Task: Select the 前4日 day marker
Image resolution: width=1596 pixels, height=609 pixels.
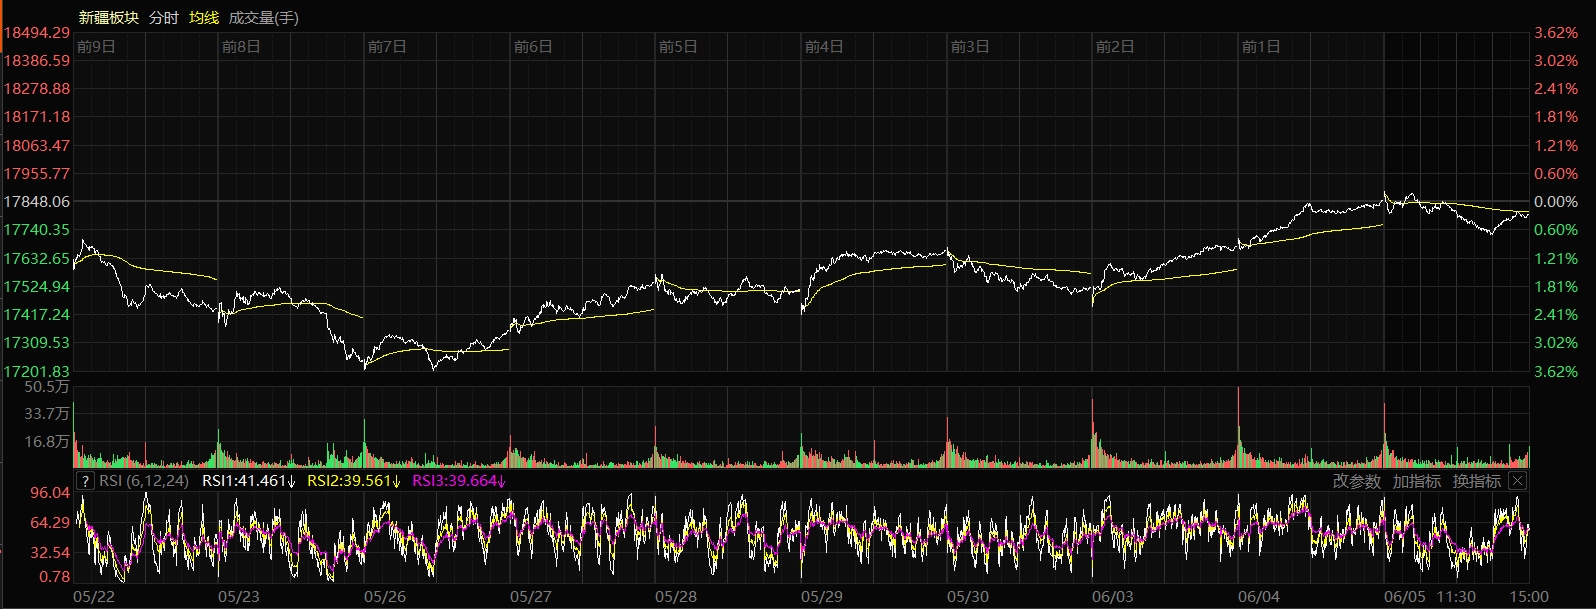Action: point(824,47)
